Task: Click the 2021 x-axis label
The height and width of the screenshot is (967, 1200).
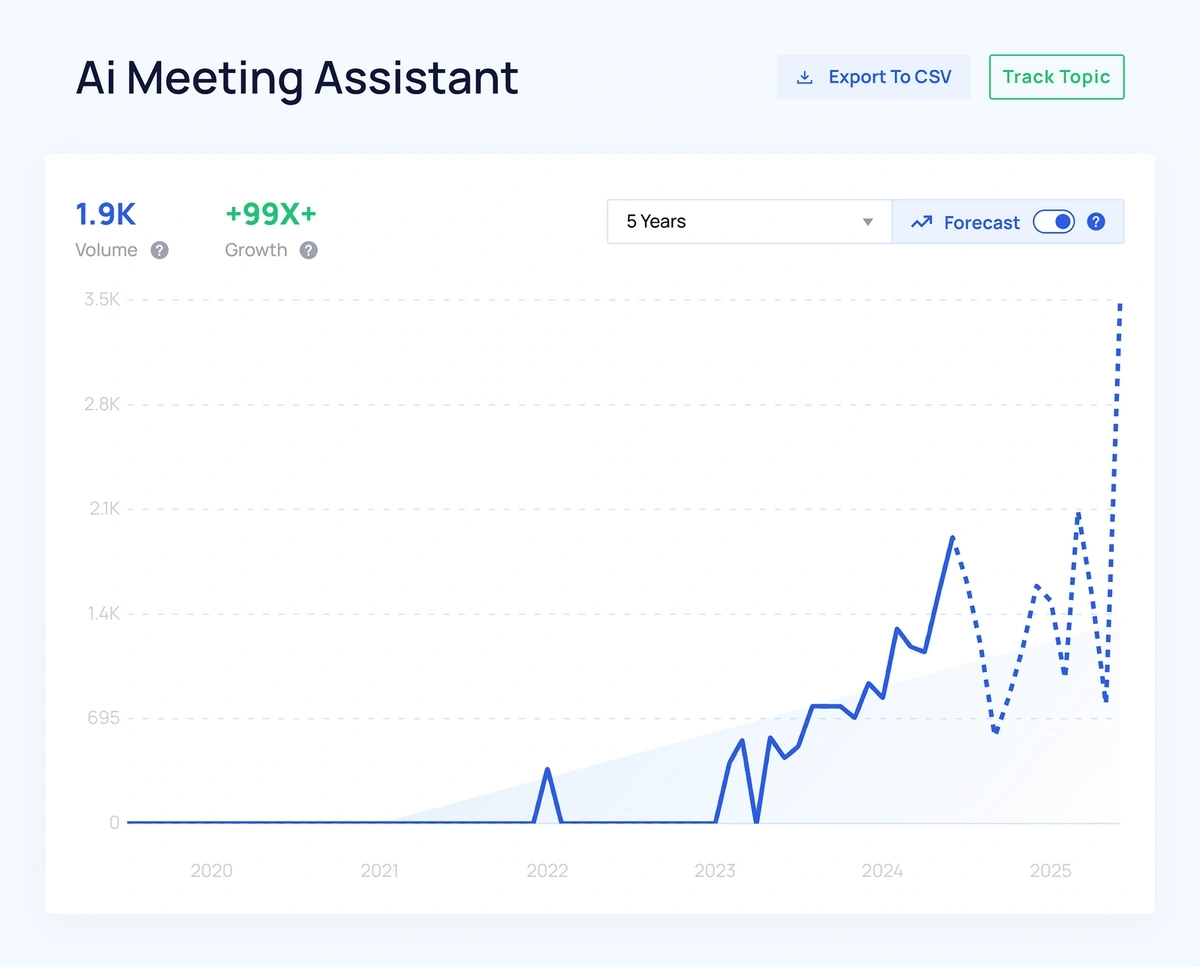Action: [379, 871]
